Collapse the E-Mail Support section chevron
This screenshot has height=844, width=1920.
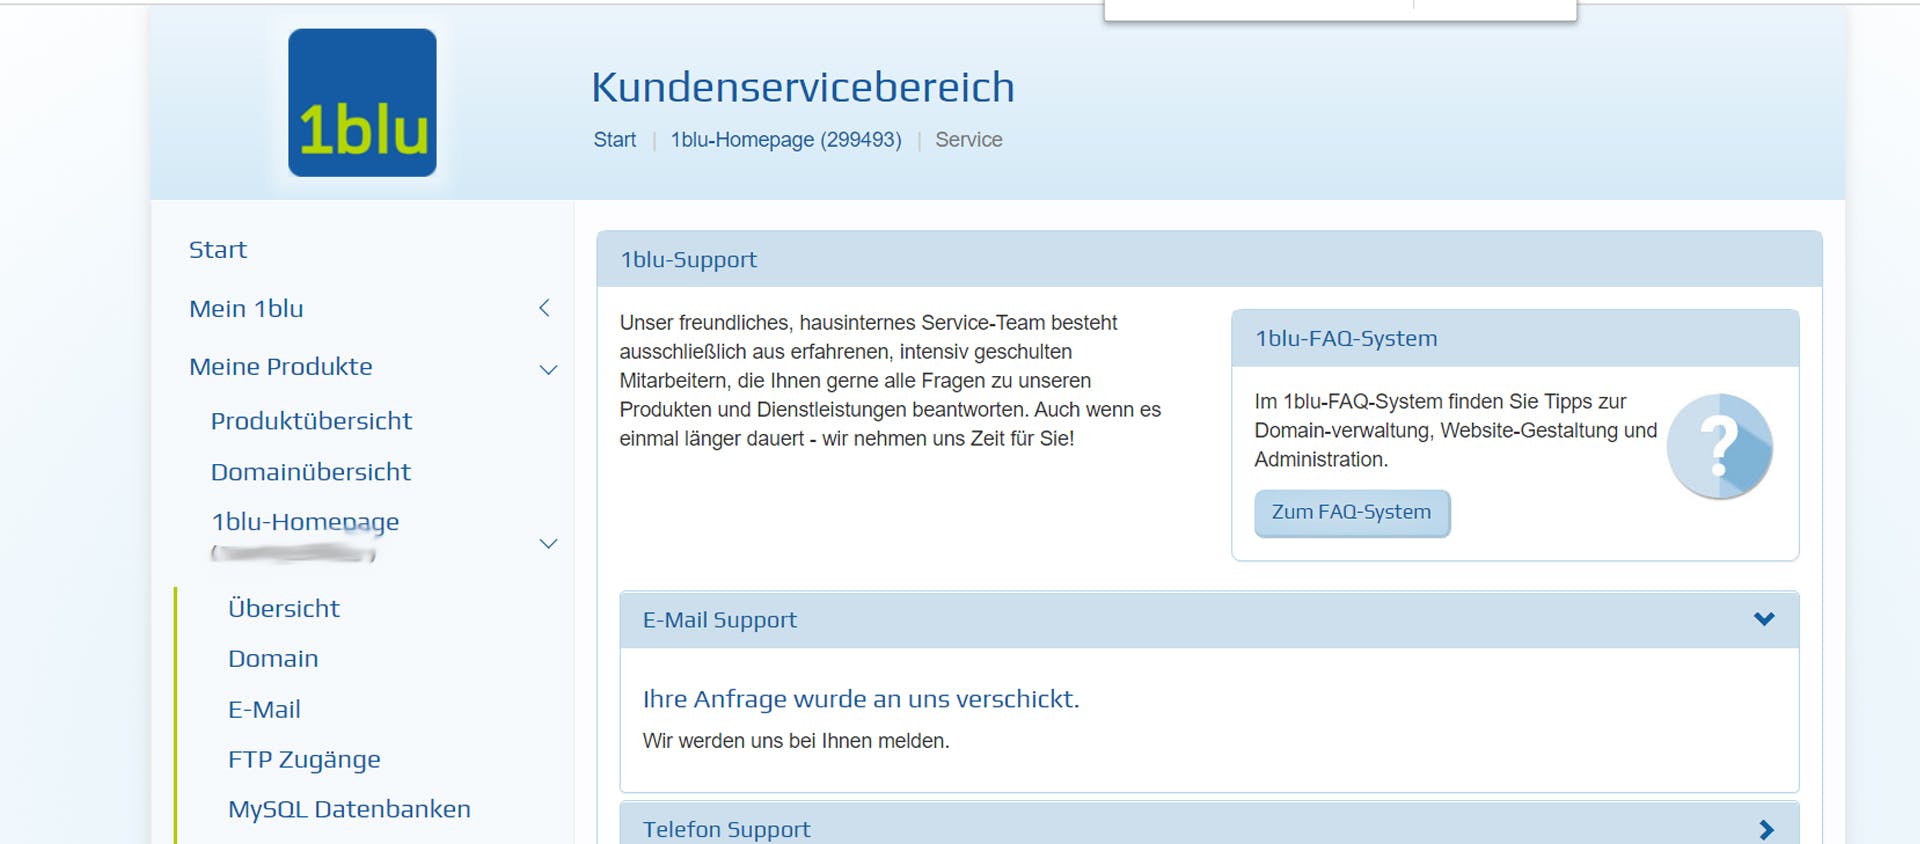coord(1764,619)
